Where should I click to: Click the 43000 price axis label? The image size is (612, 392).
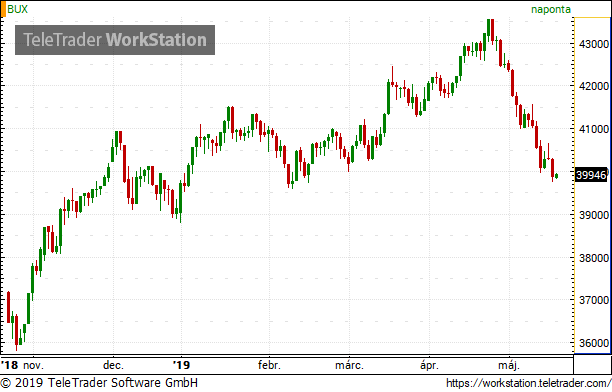coord(594,44)
